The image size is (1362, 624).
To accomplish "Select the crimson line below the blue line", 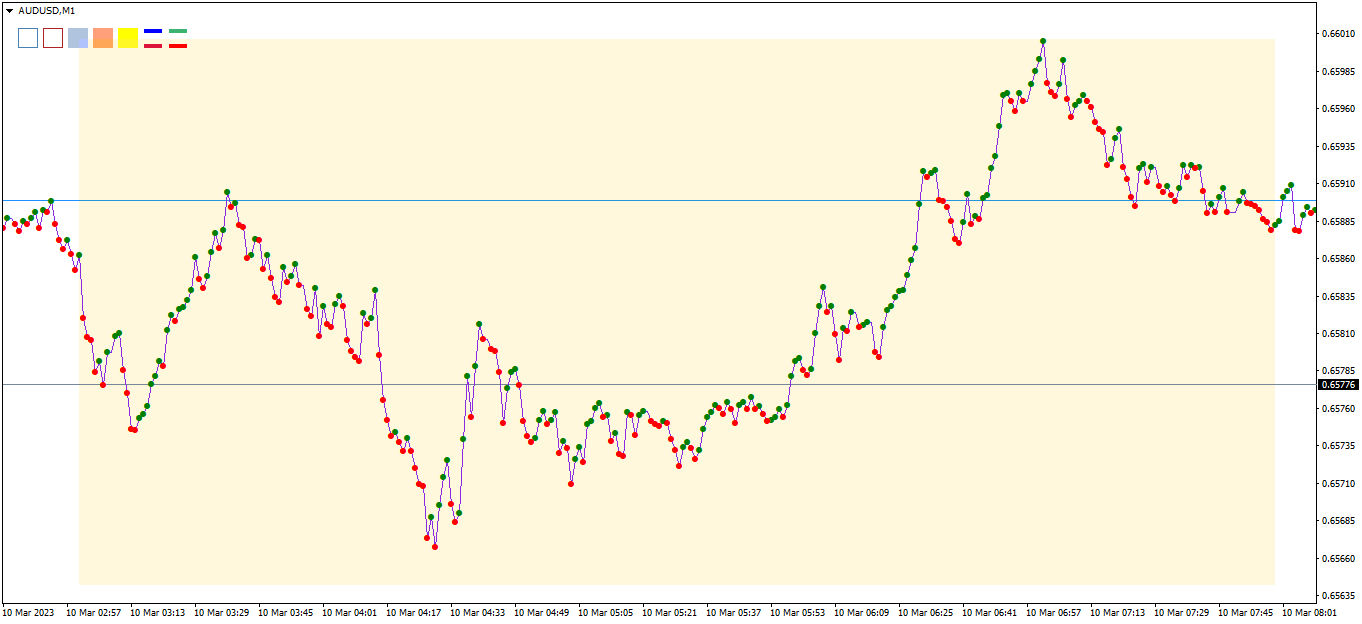I will pyautogui.click(x=153, y=46).
